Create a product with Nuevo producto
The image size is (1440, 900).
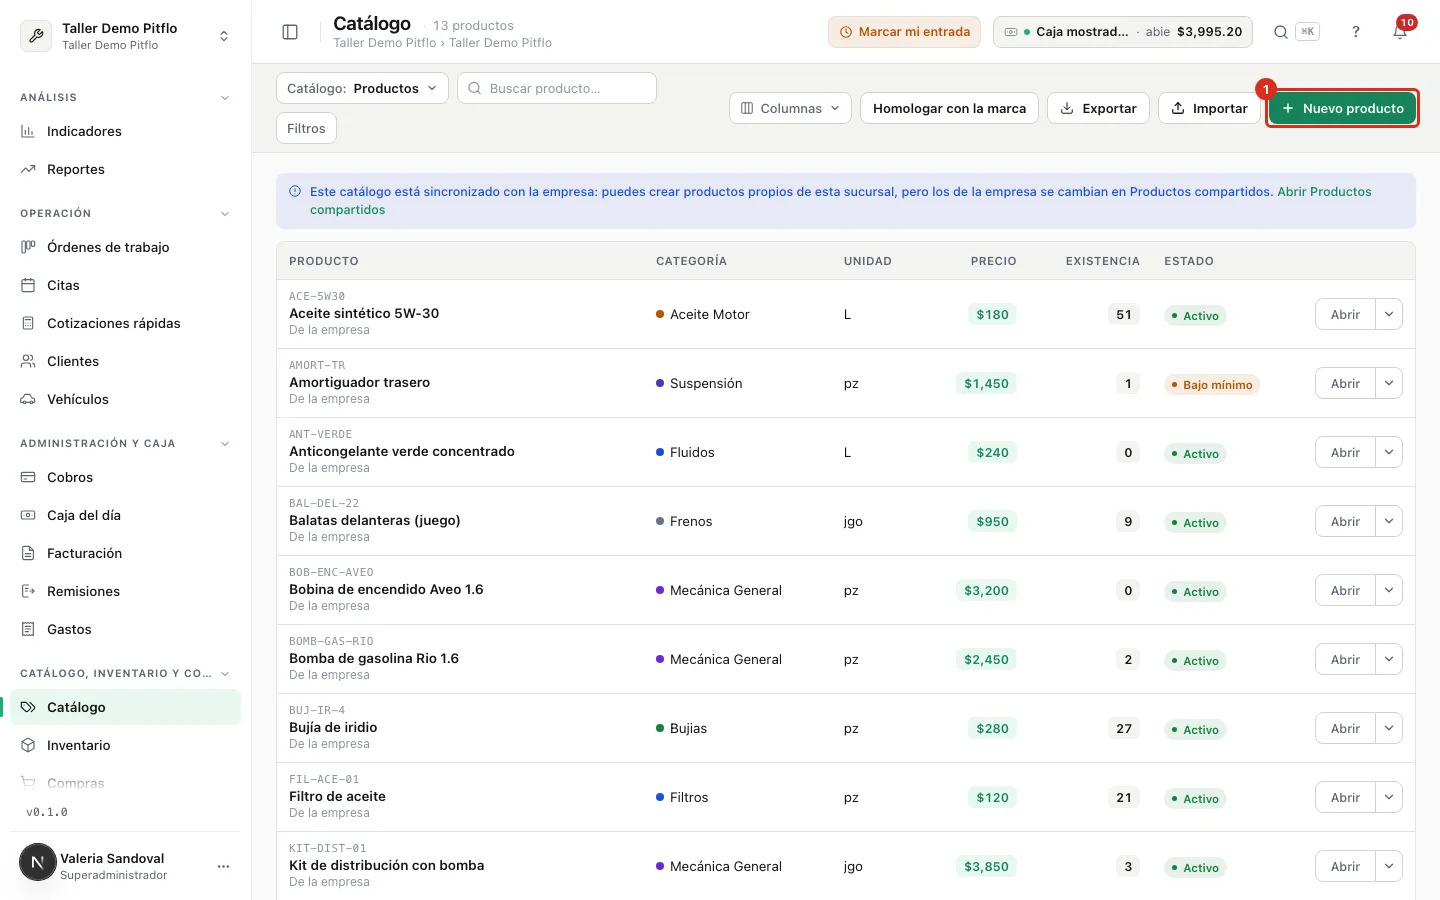(1342, 108)
